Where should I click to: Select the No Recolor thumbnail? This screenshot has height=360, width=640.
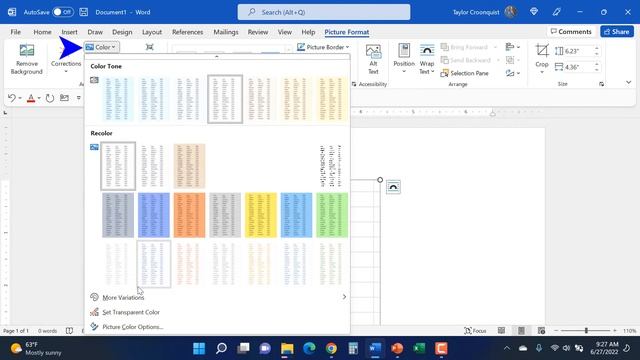(x=118, y=166)
